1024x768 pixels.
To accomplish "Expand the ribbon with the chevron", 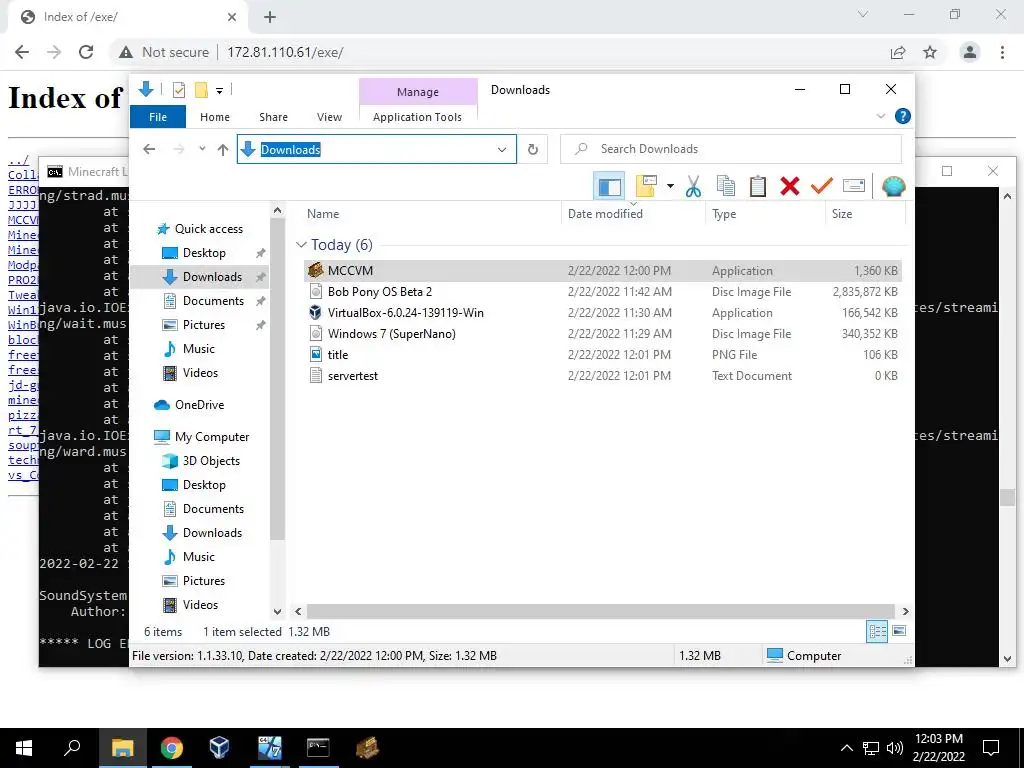I will (880, 116).
